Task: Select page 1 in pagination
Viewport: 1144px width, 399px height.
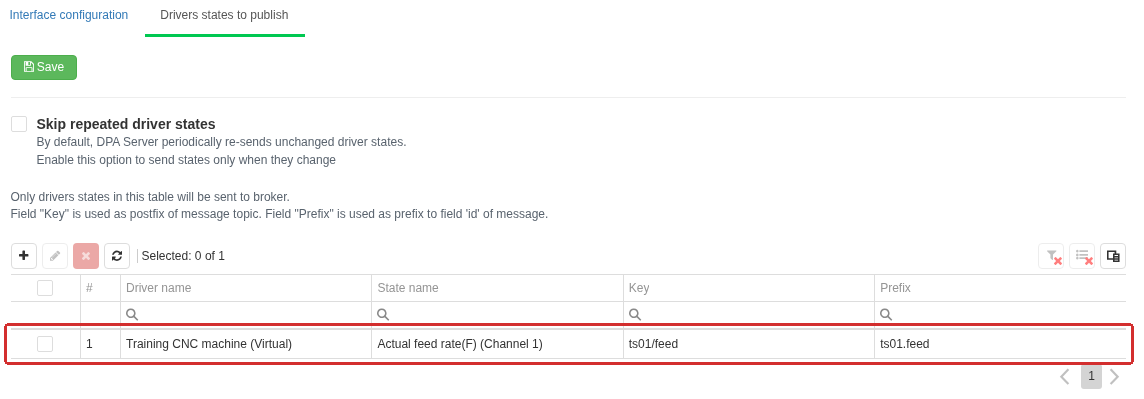Action: tap(1091, 376)
